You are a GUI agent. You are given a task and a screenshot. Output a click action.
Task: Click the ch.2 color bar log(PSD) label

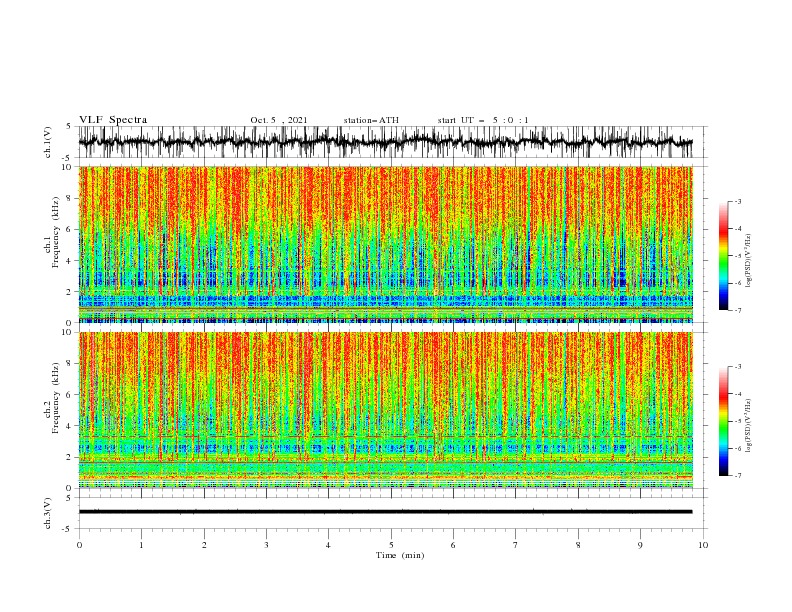click(x=749, y=426)
